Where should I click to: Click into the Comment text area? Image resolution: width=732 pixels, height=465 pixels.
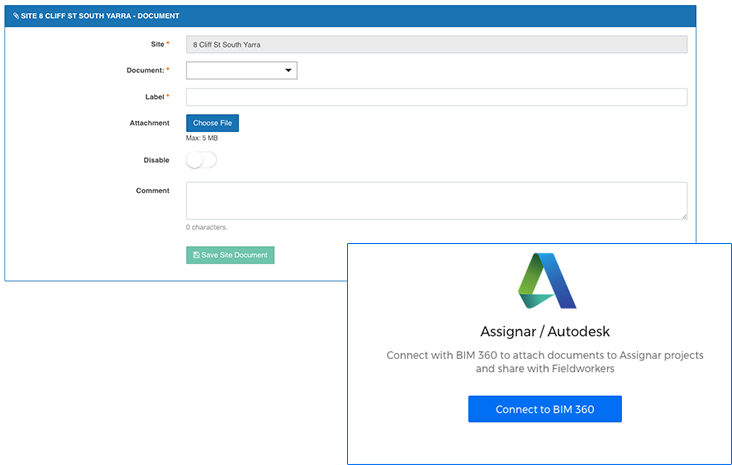(436, 201)
